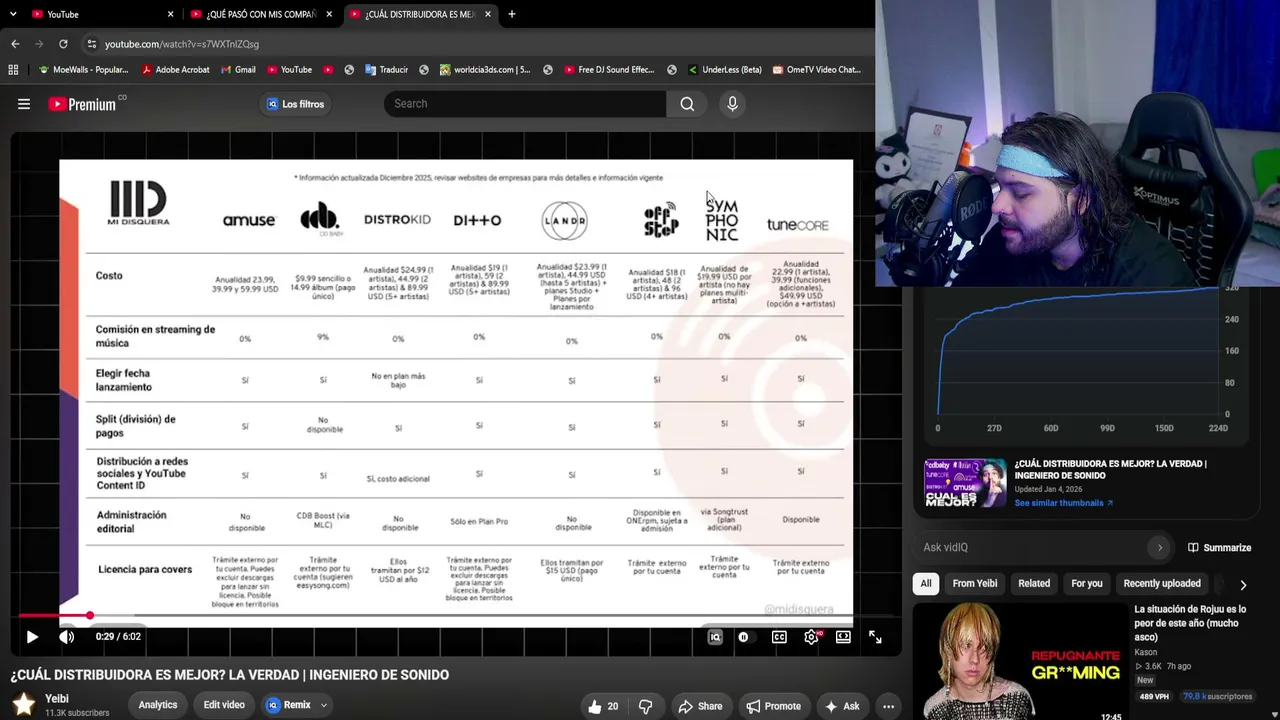Viewport: 1280px width, 720px height.
Task: Click Summarize with the book icon
Action: (1220, 547)
